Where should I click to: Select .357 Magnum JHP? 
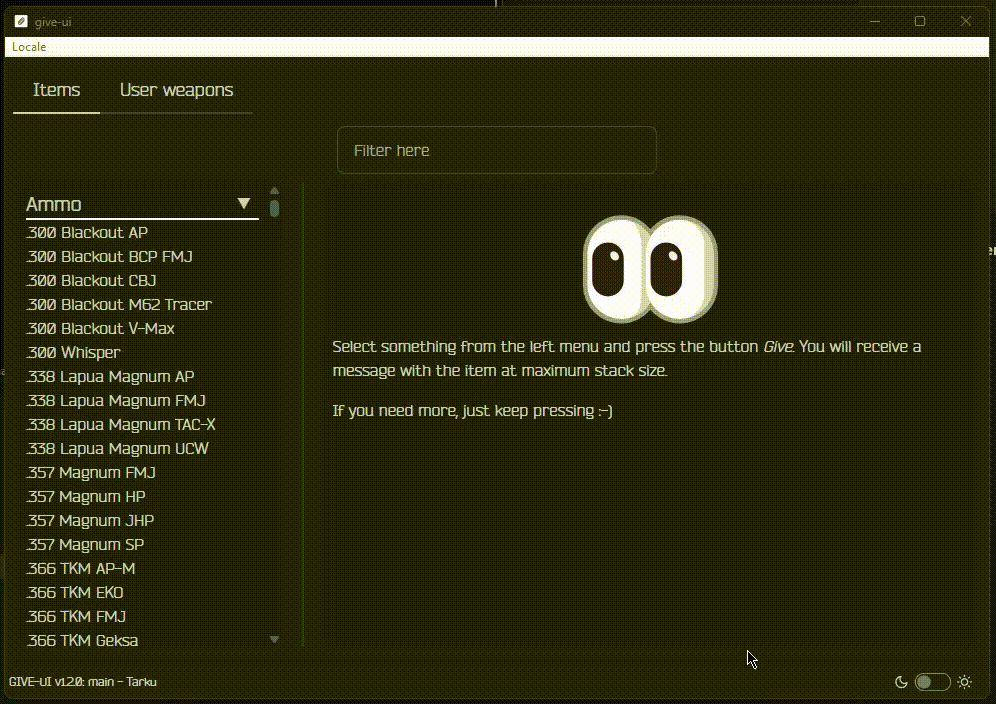pos(90,521)
